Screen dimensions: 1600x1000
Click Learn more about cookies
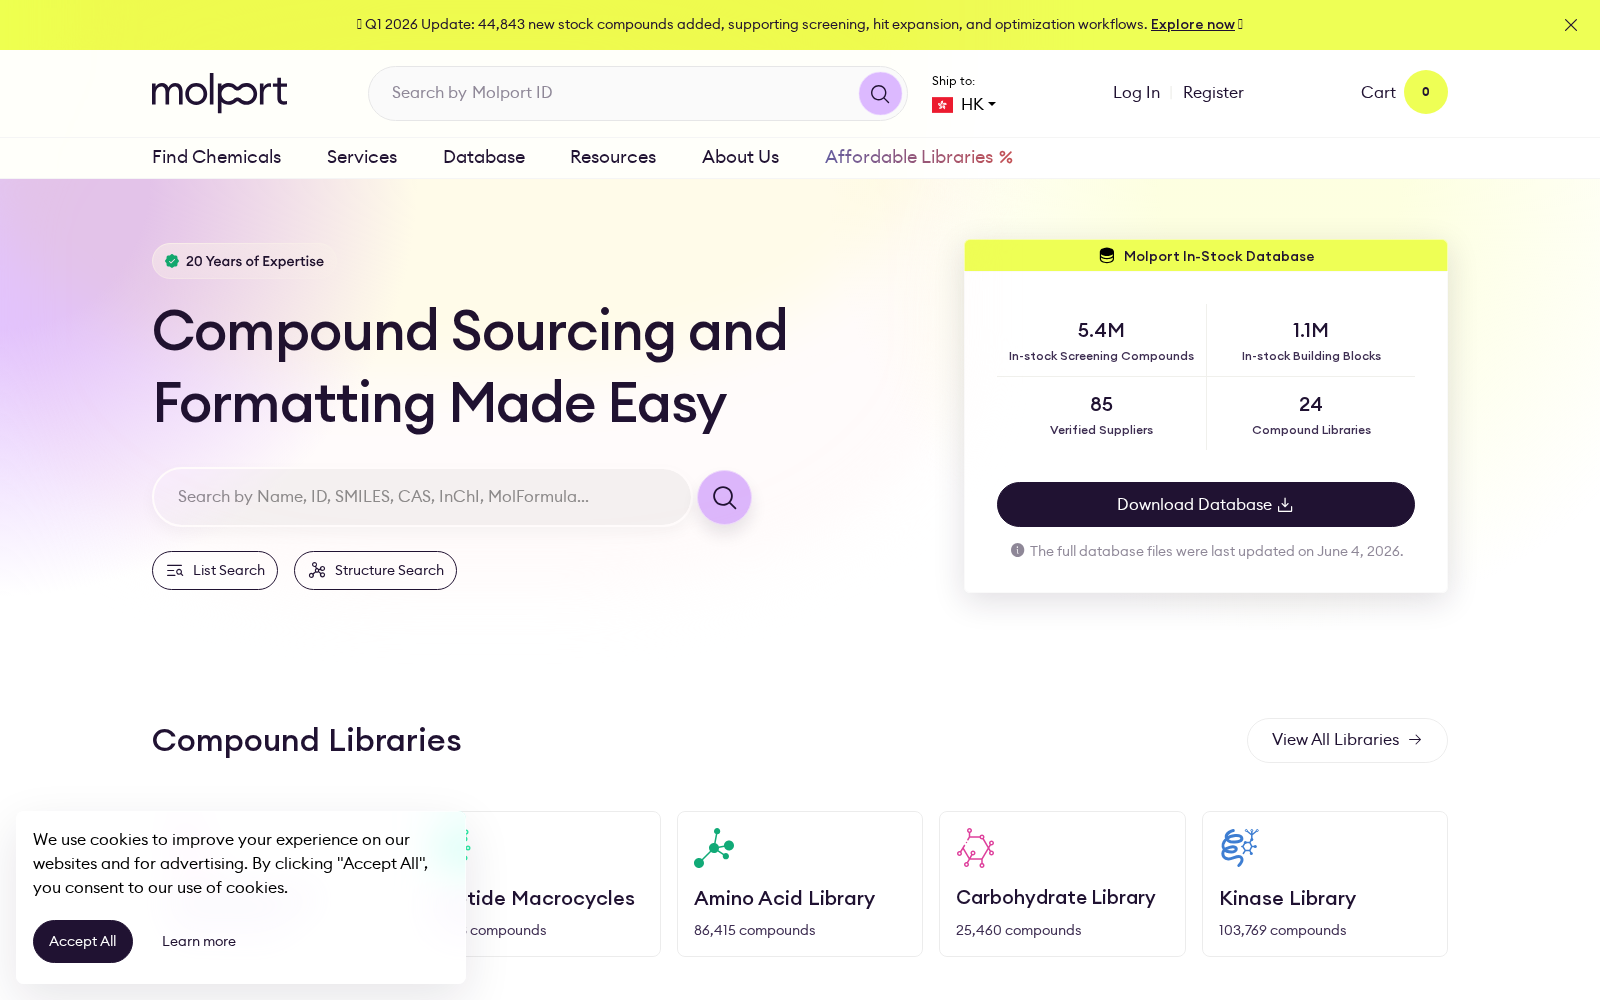point(199,942)
